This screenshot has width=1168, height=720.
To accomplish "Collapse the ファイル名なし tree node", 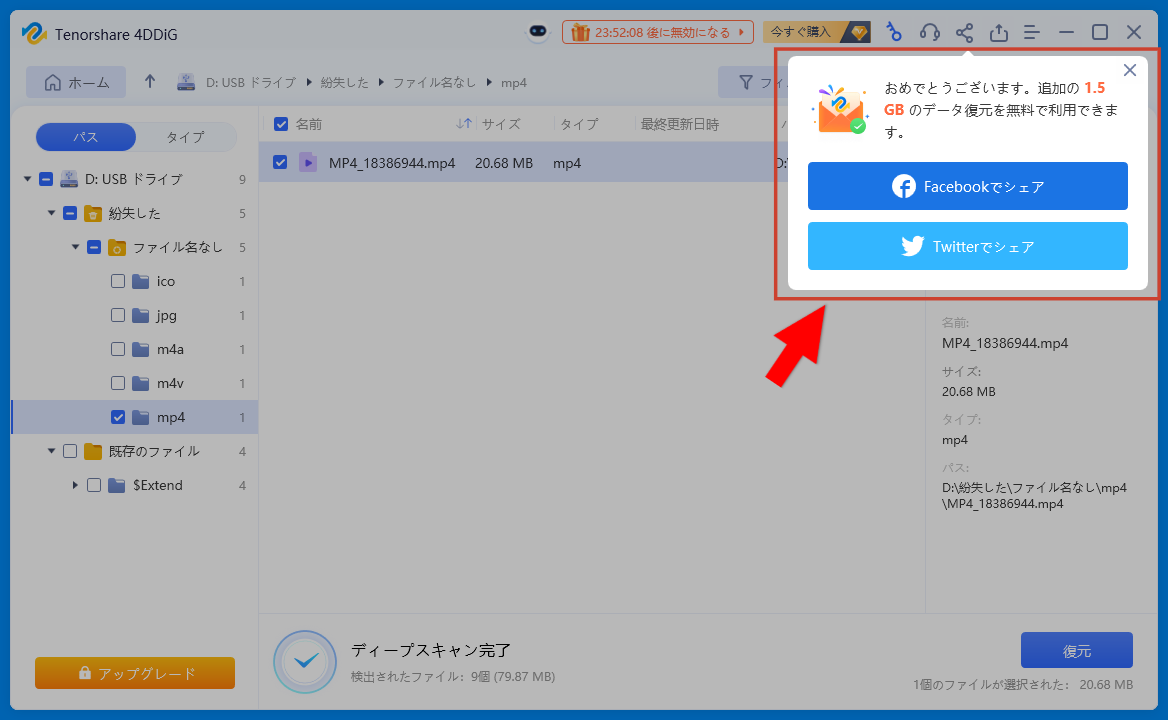I will tap(75, 246).
